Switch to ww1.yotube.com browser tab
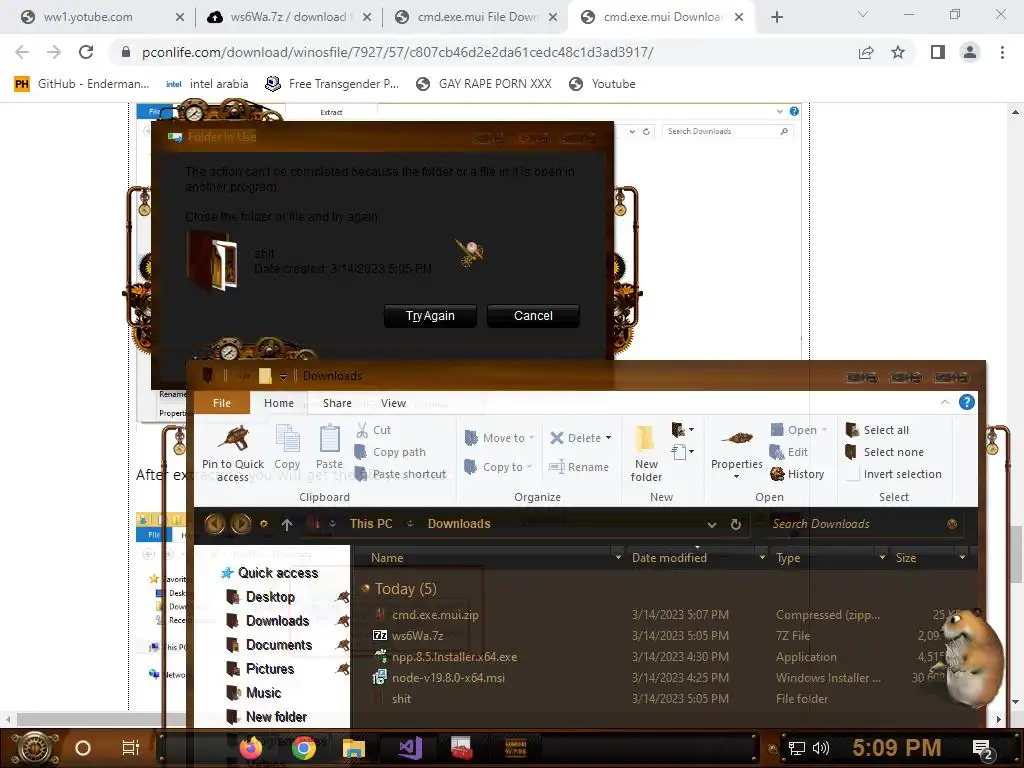This screenshot has width=1024, height=768. pos(103,17)
